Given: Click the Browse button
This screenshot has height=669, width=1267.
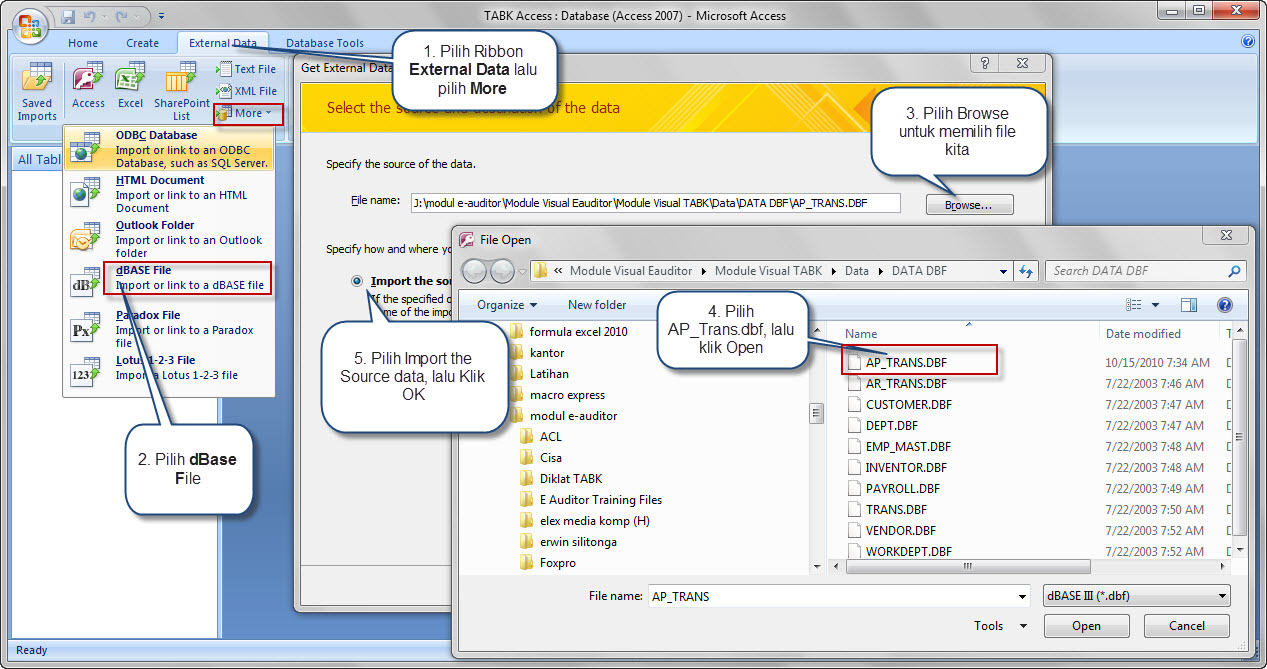Looking at the screenshot, I should (x=968, y=203).
